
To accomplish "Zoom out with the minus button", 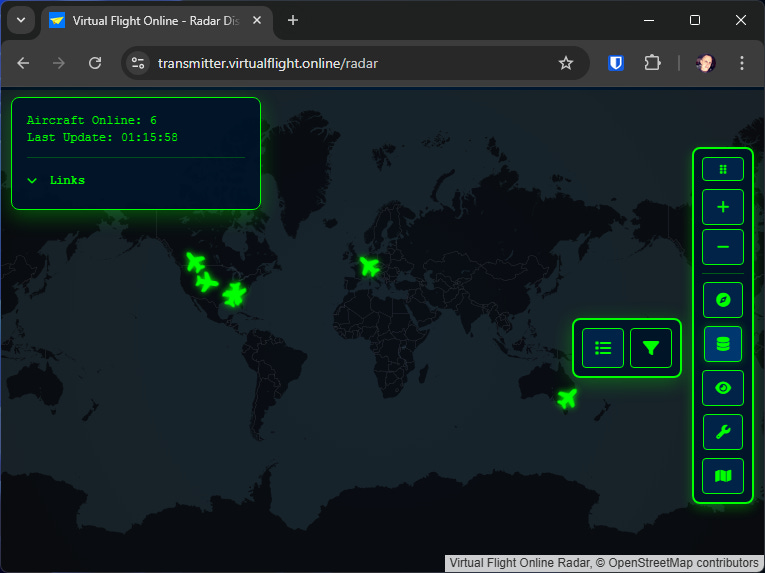I will pos(723,247).
